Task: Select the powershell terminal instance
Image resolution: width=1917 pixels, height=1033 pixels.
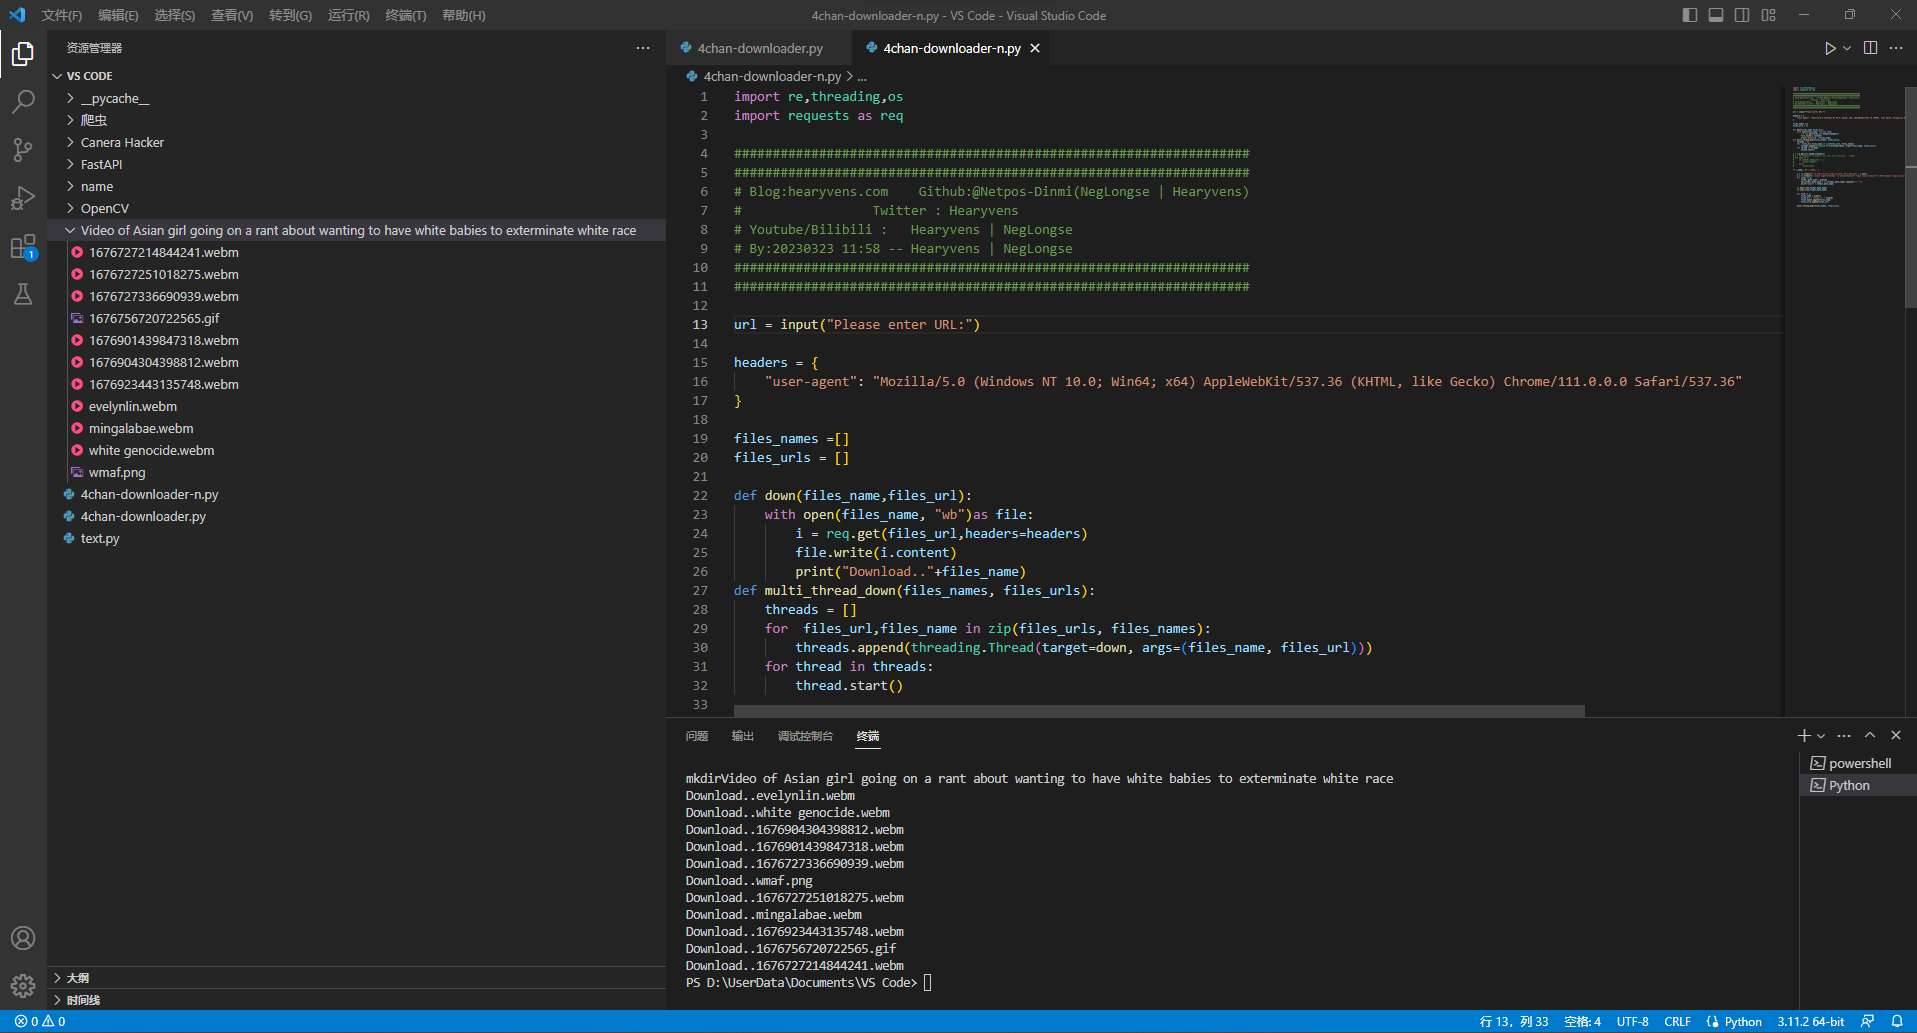Action: click(1858, 763)
